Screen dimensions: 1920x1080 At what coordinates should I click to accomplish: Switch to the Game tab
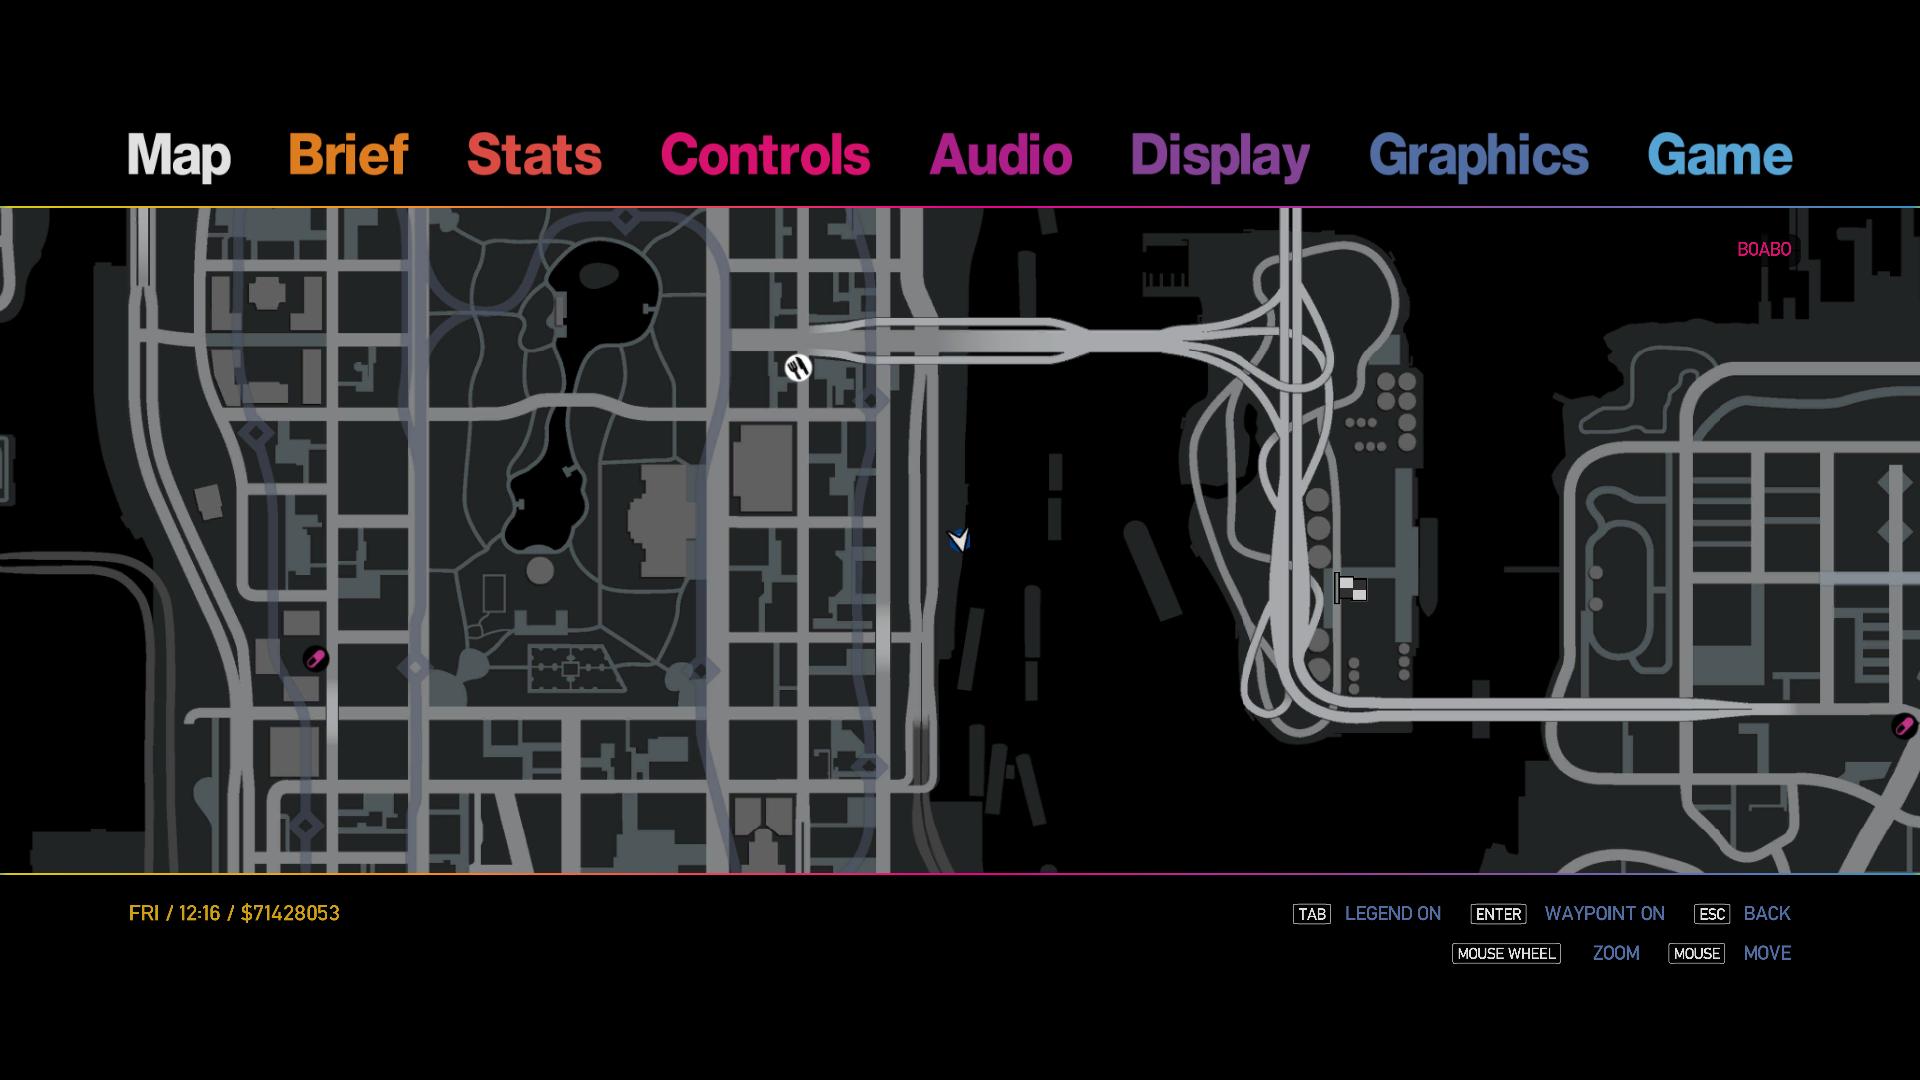pos(1719,155)
